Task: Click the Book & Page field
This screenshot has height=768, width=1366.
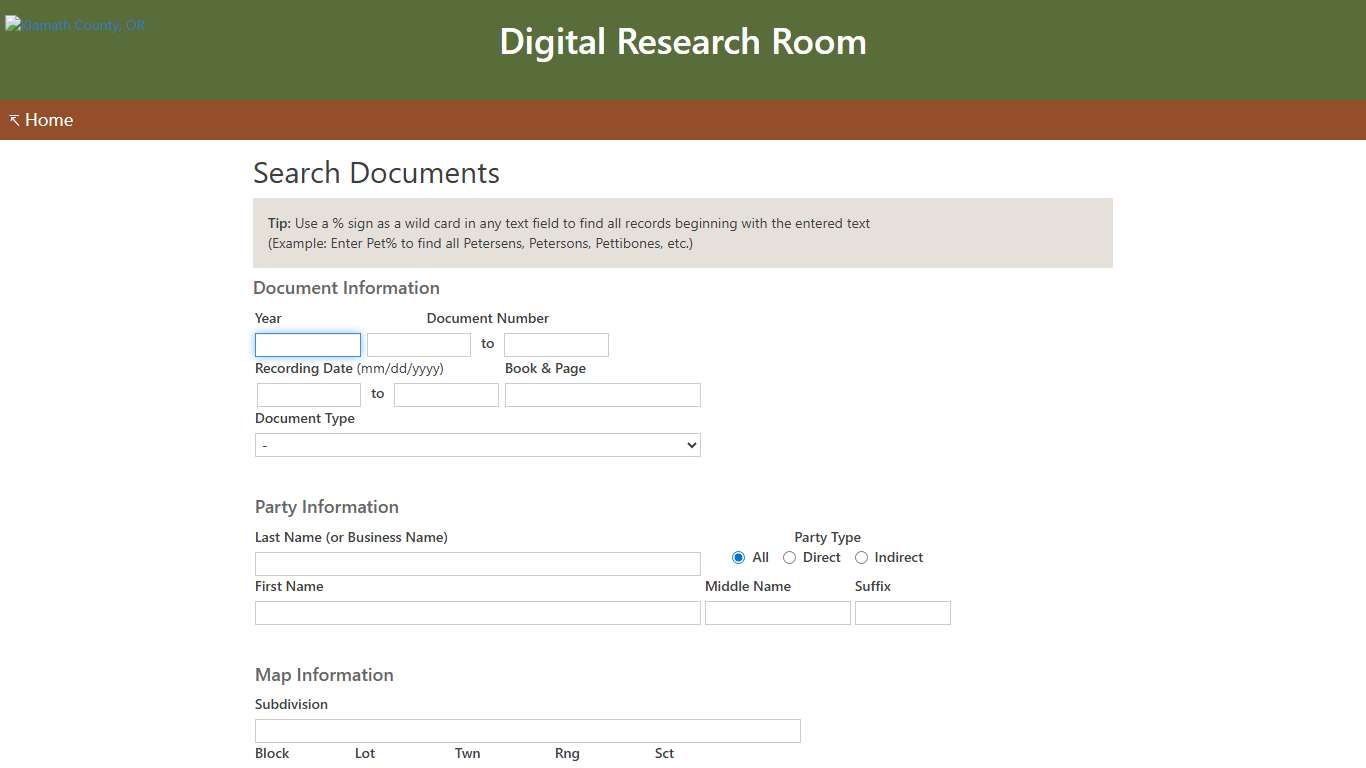Action: (602, 394)
